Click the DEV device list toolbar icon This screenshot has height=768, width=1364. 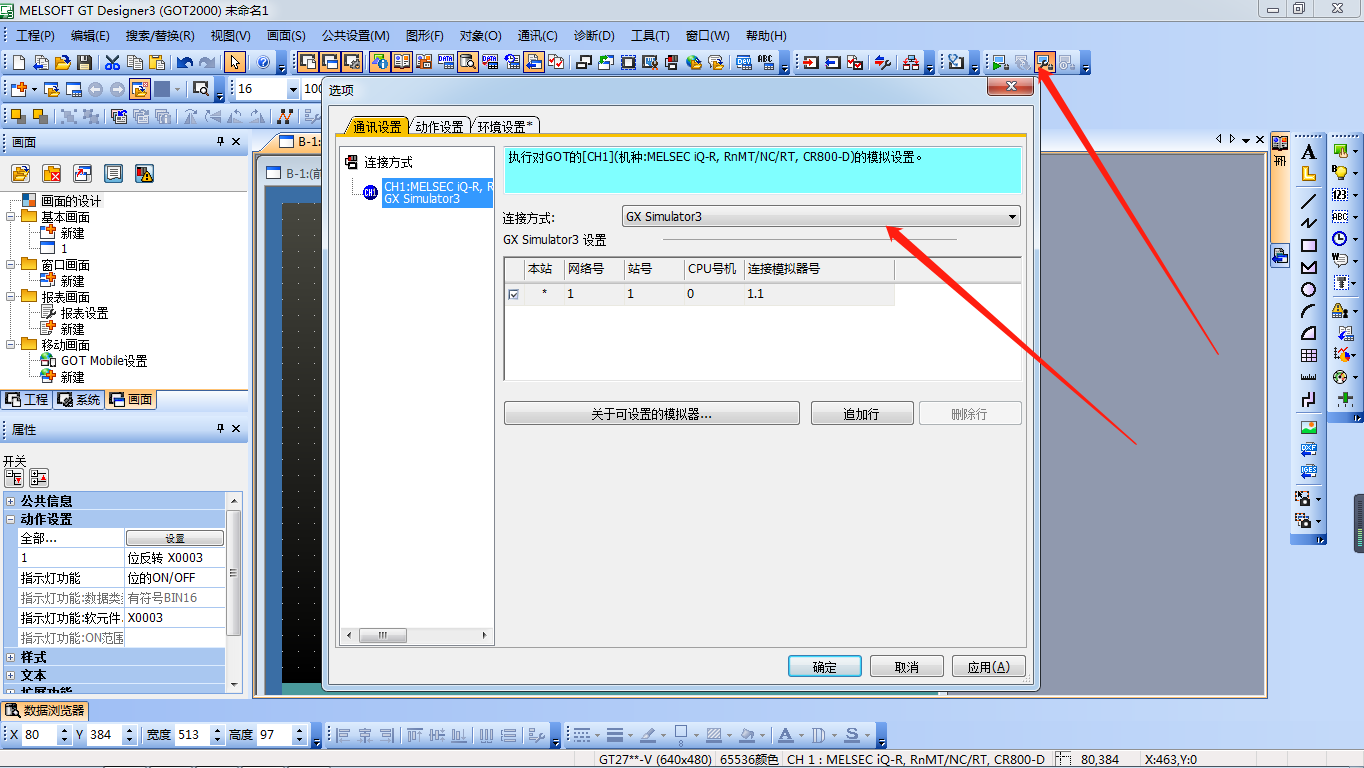click(x=744, y=62)
